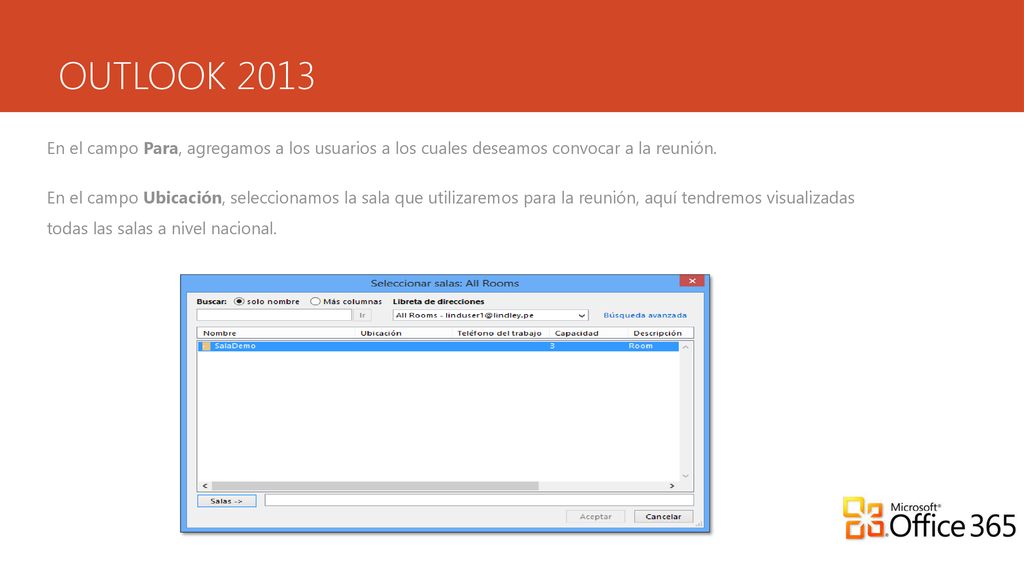
Task: Click the horizontal scrollbar left arrow
Action: (205, 486)
